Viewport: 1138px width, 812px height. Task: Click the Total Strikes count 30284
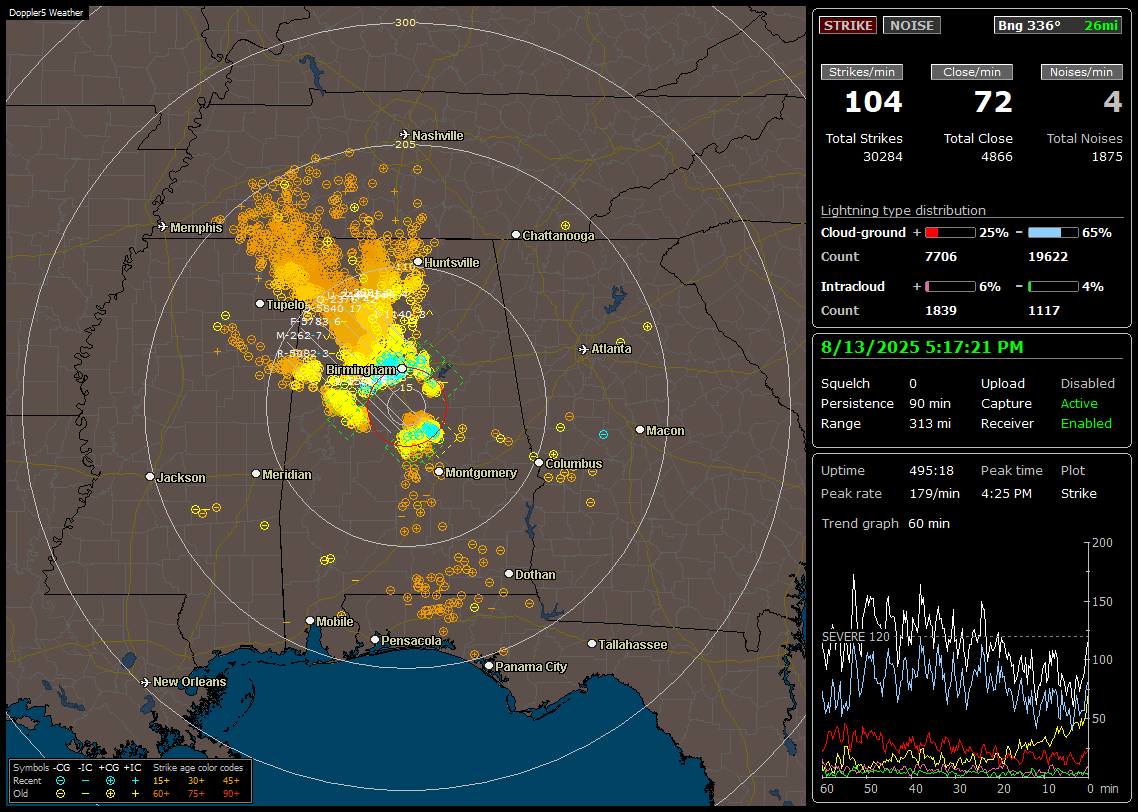pyautogui.click(x=883, y=157)
